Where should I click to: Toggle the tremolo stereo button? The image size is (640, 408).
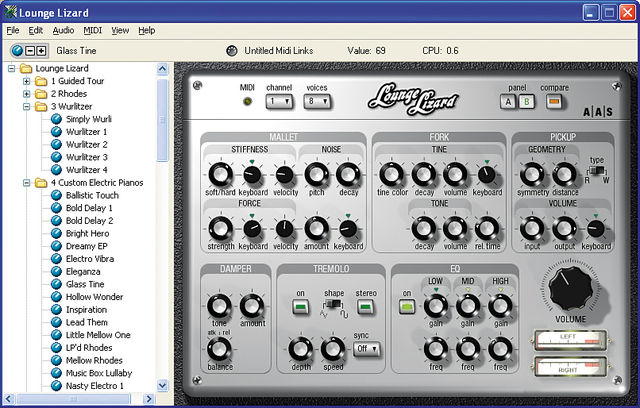pos(365,307)
